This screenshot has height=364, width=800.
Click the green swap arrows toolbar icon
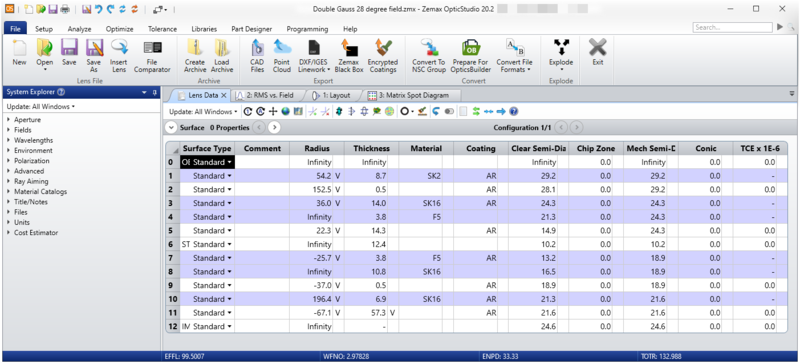pos(476,111)
